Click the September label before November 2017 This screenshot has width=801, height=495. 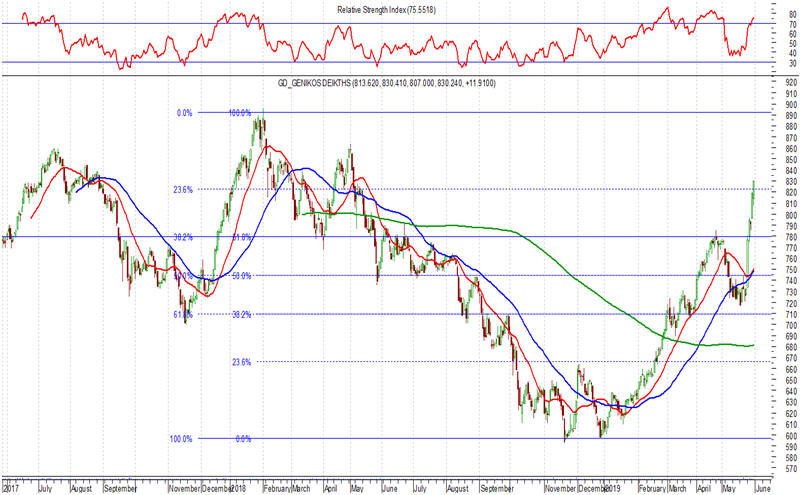tap(121, 489)
